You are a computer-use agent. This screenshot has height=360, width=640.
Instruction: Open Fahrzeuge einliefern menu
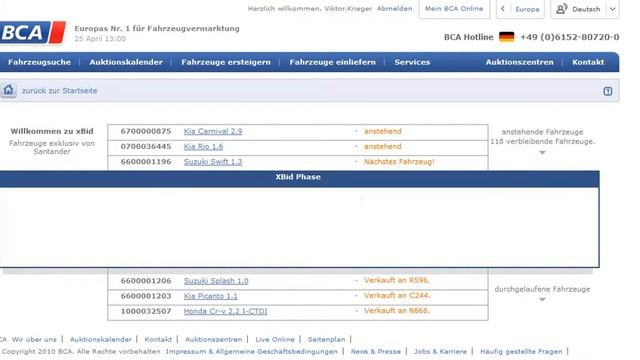point(332,62)
